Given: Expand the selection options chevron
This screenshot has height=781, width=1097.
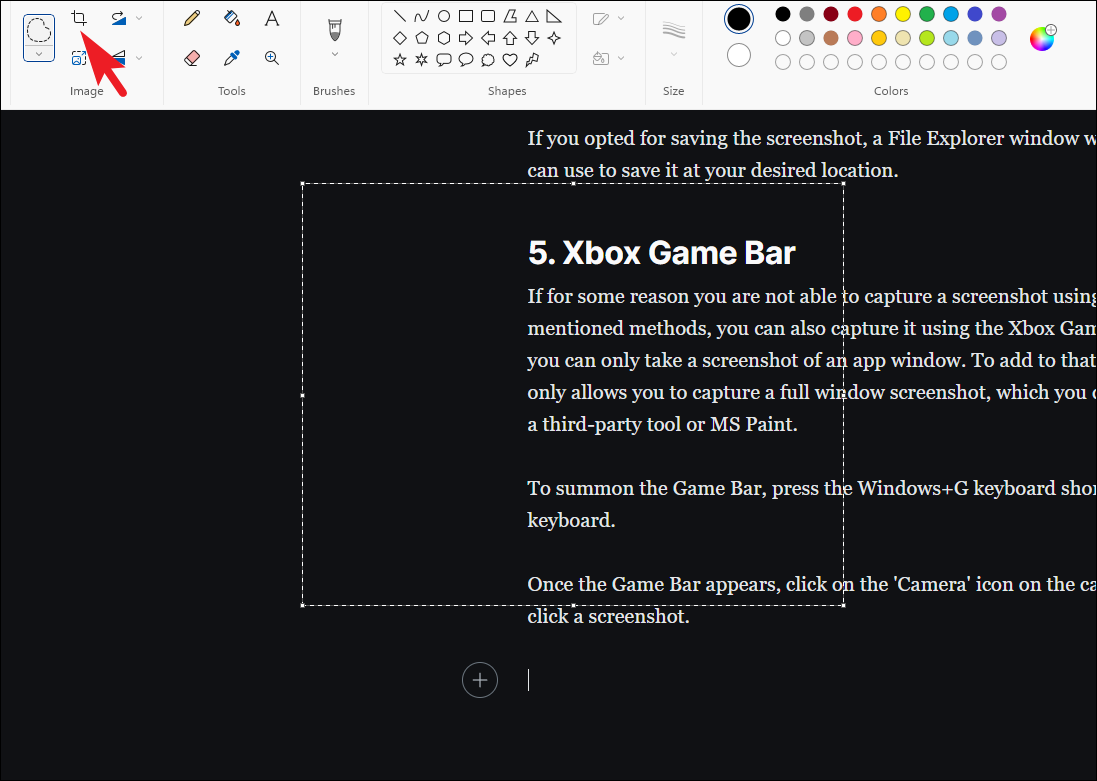Looking at the screenshot, I should coord(39,54).
